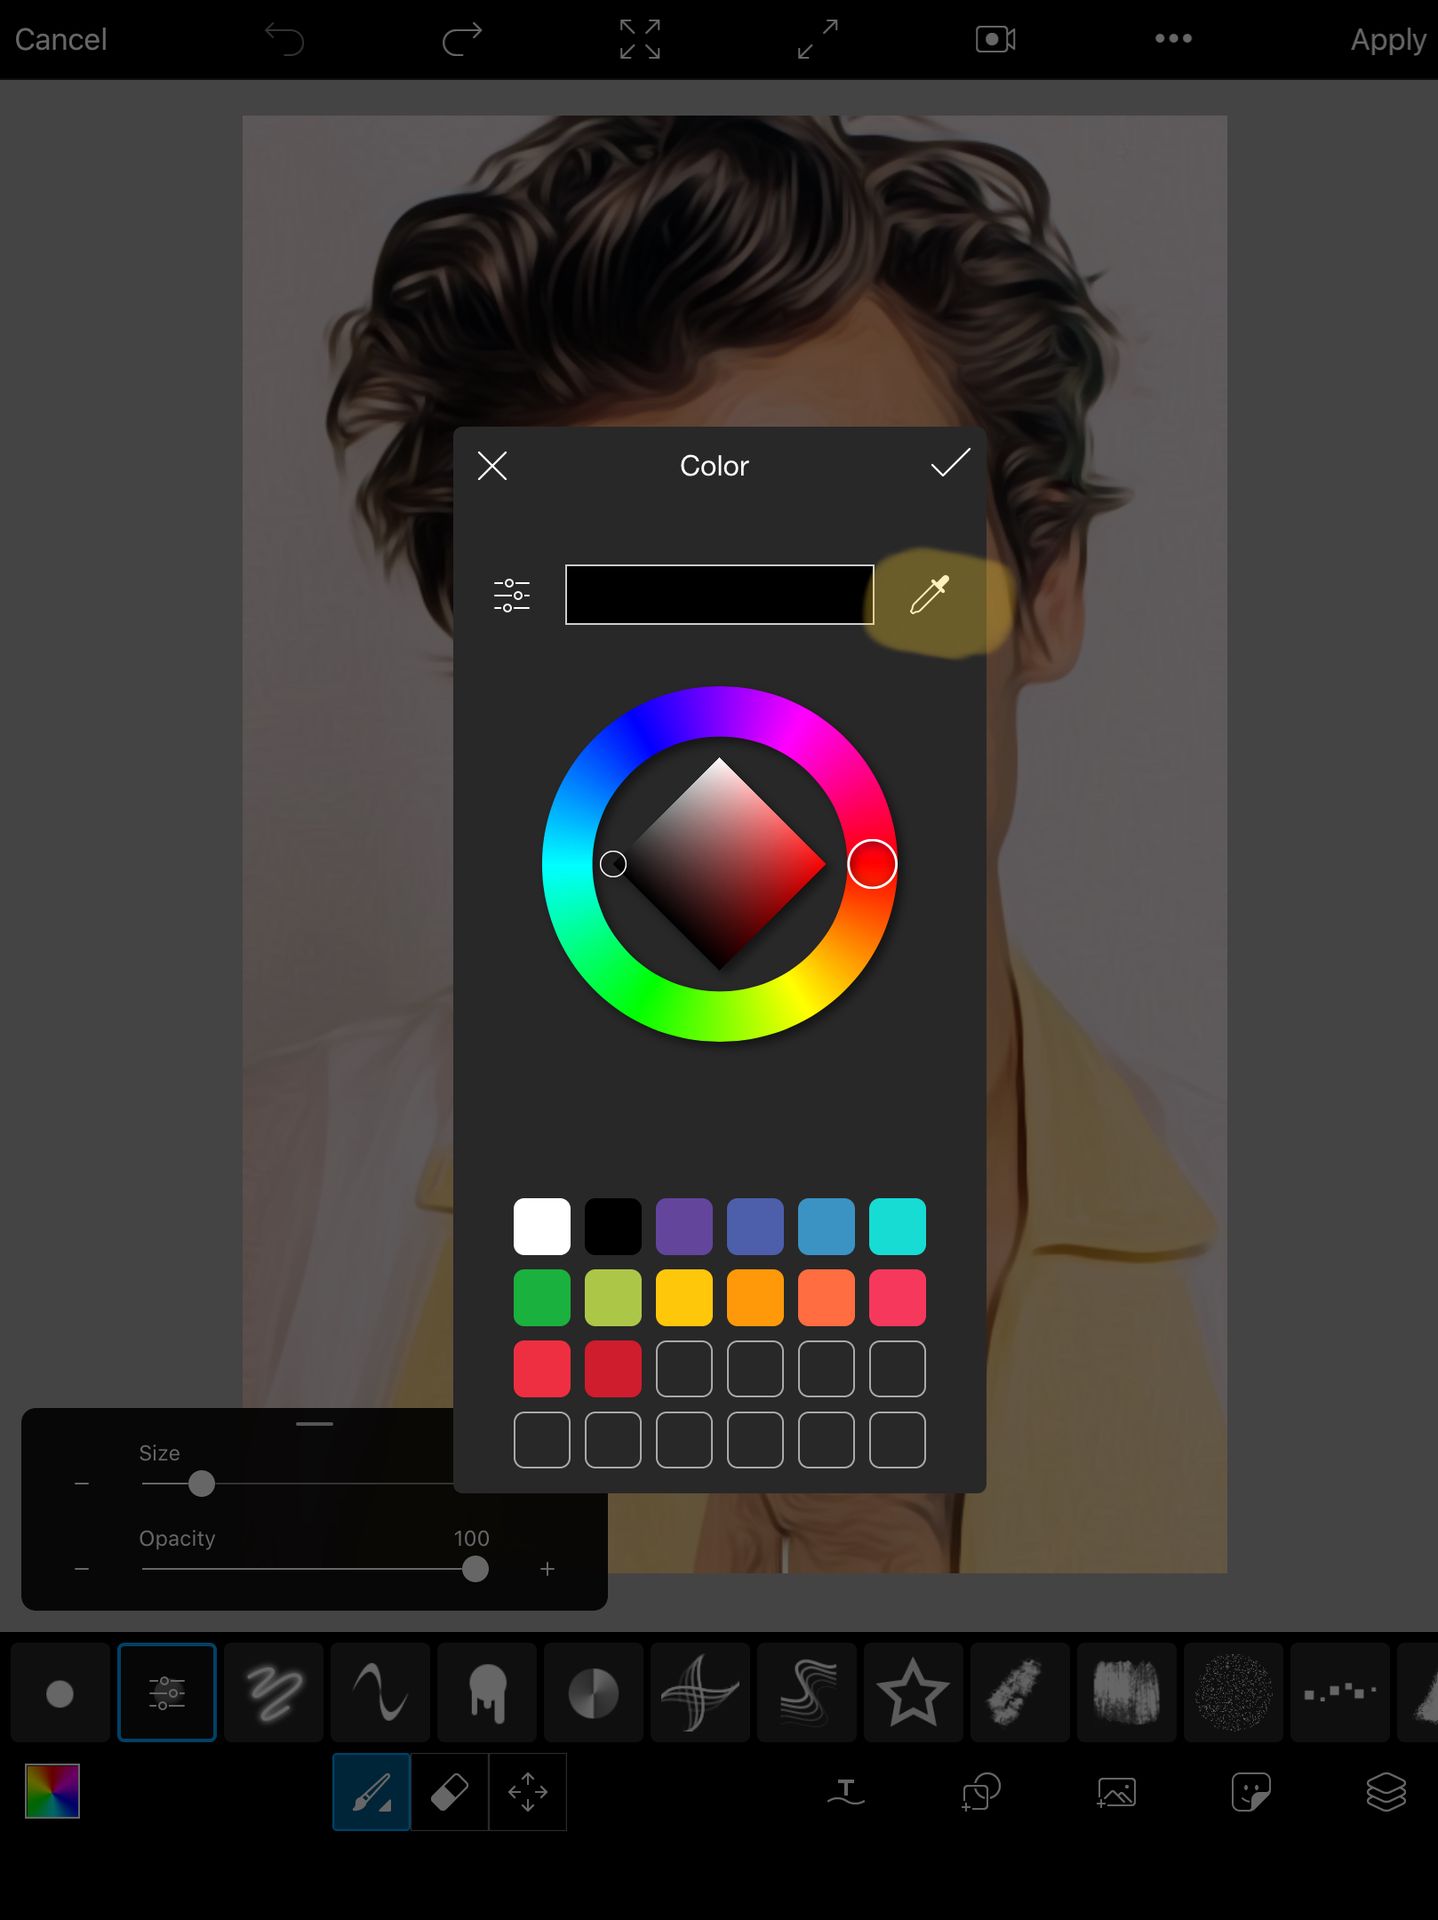Add text with the T tool
The image size is (1438, 1920).
[846, 1791]
